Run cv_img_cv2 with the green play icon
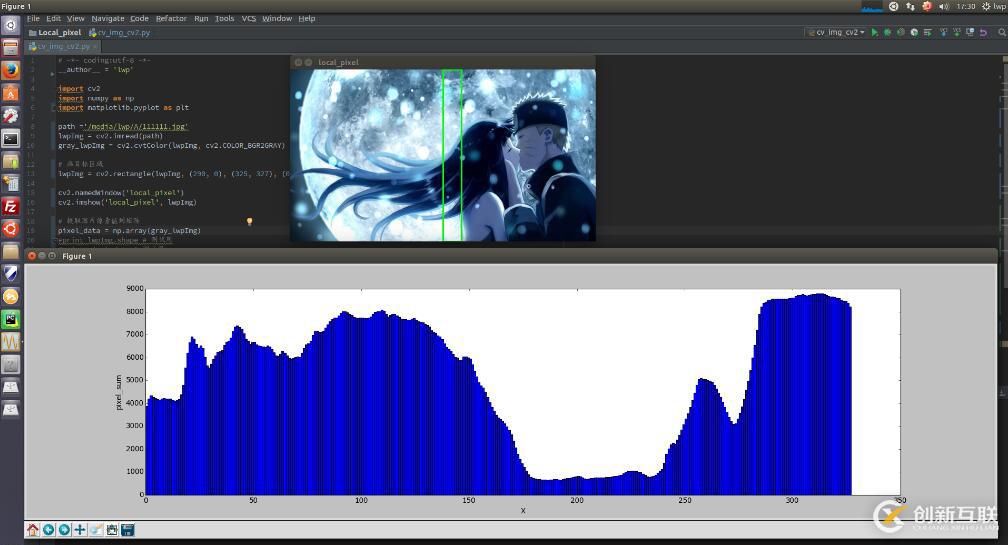 [874, 32]
